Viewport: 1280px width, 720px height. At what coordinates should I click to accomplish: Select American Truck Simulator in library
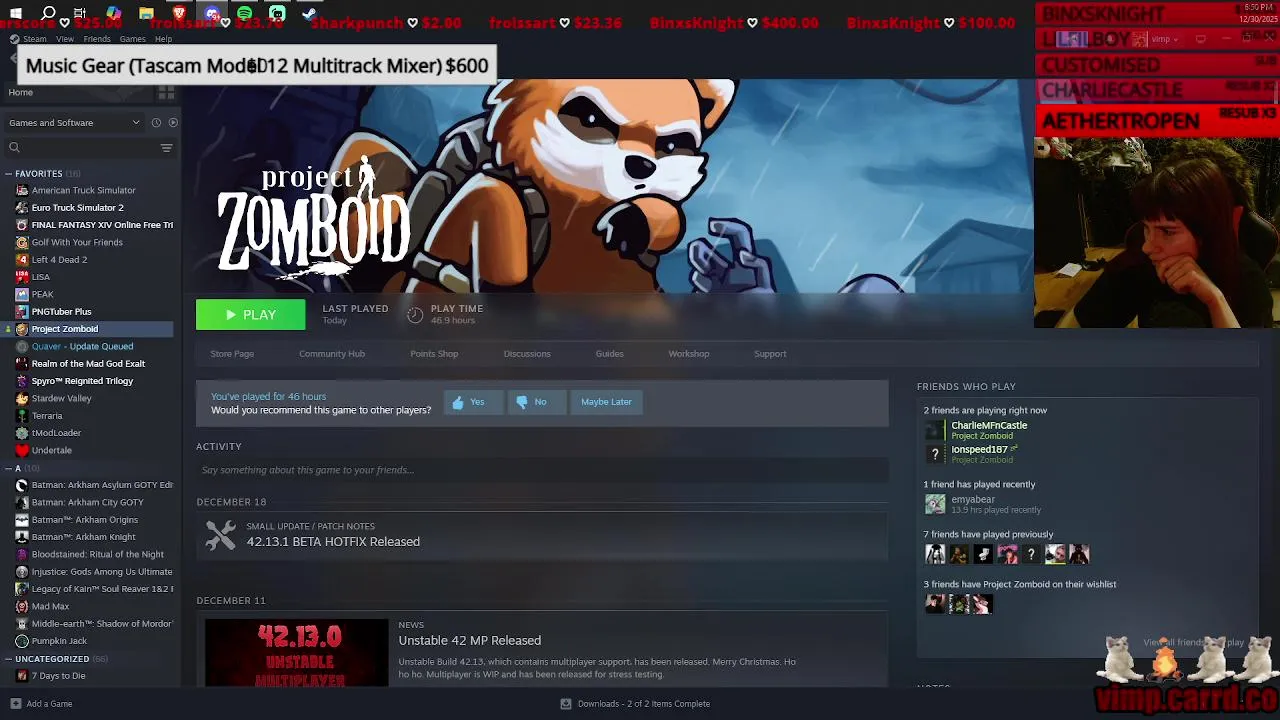pos(83,190)
